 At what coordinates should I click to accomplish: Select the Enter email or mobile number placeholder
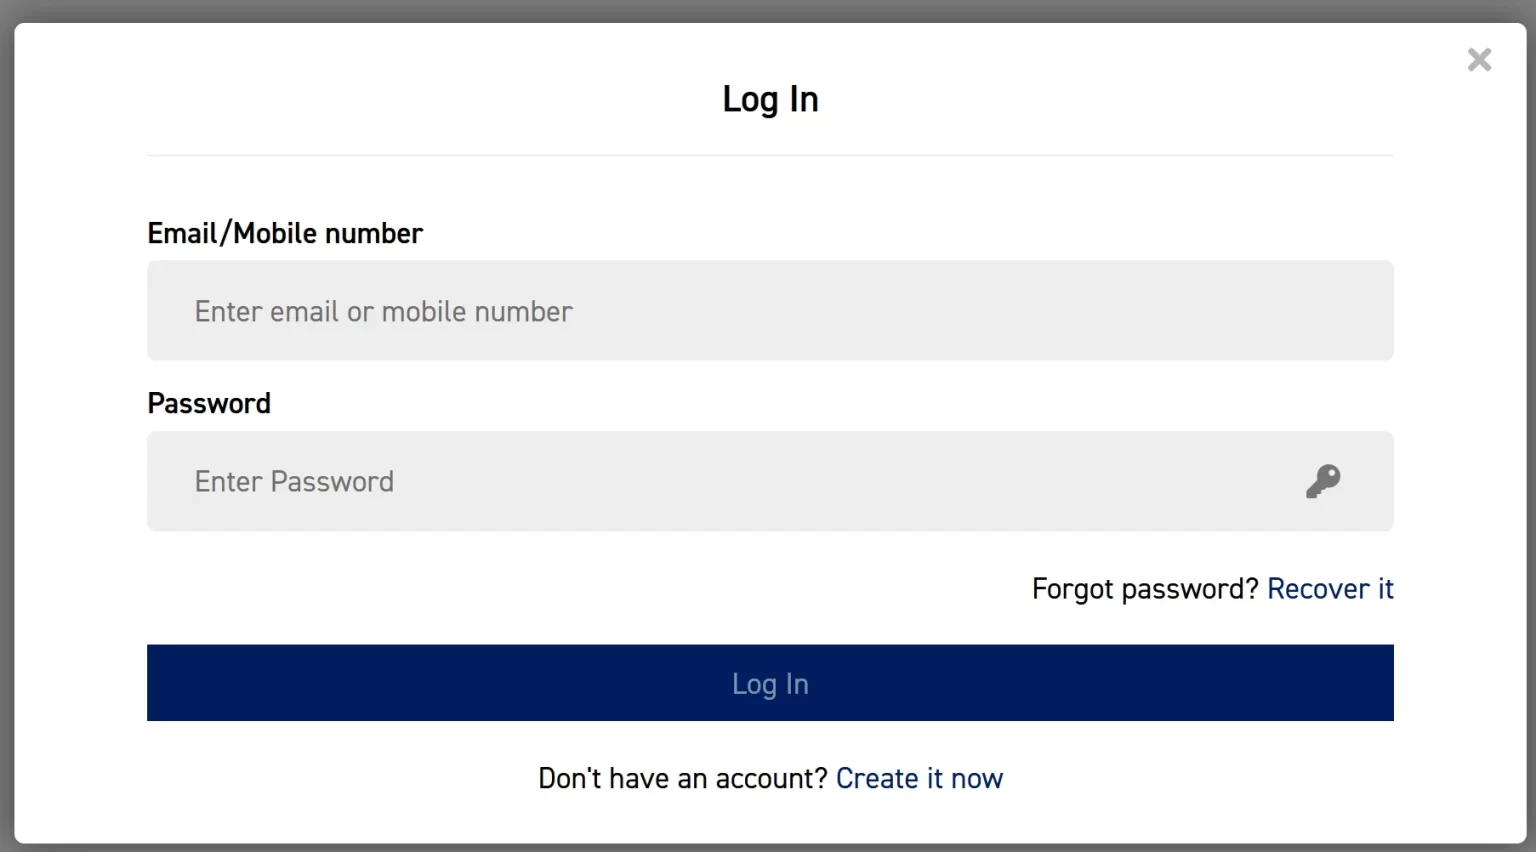click(383, 312)
